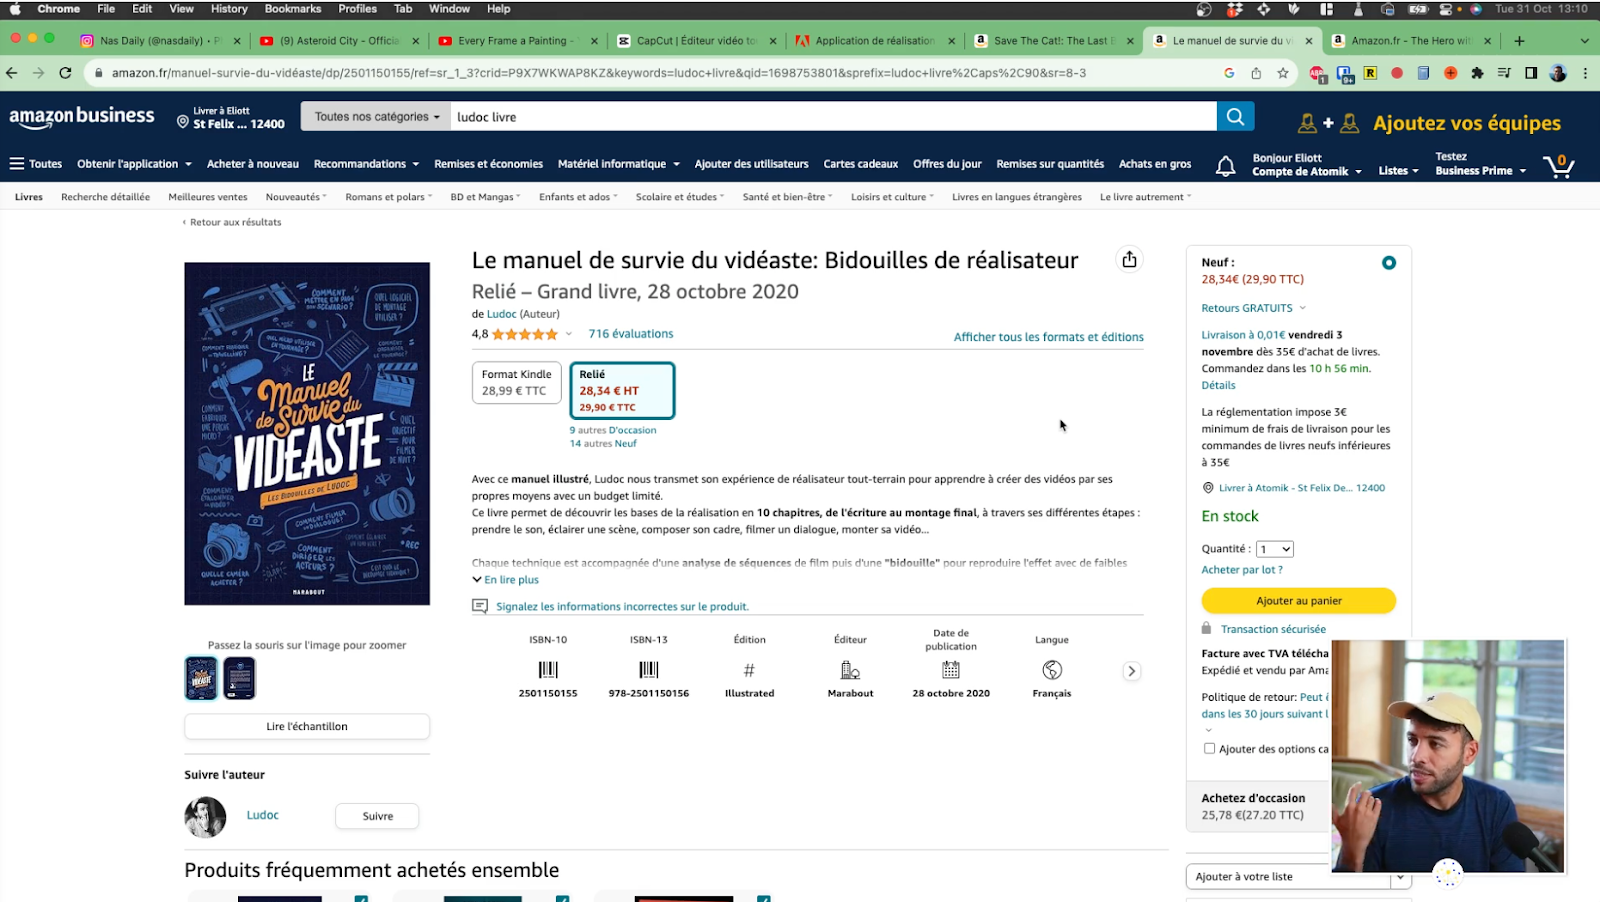The height and width of the screenshot is (902, 1600).
Task: Select the front cover thumbnail
Action: pyautogui.click(x=201, y=678)
